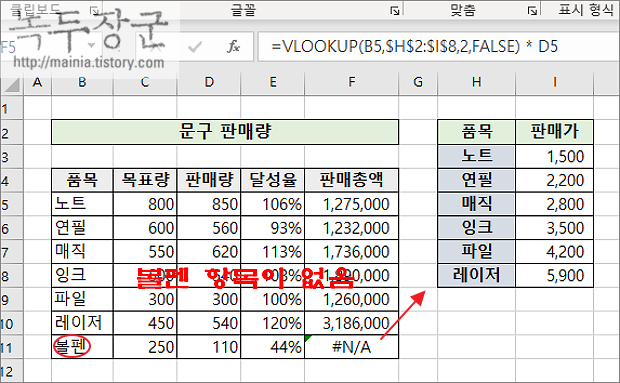Click price cell 4,200

[555, 252]
